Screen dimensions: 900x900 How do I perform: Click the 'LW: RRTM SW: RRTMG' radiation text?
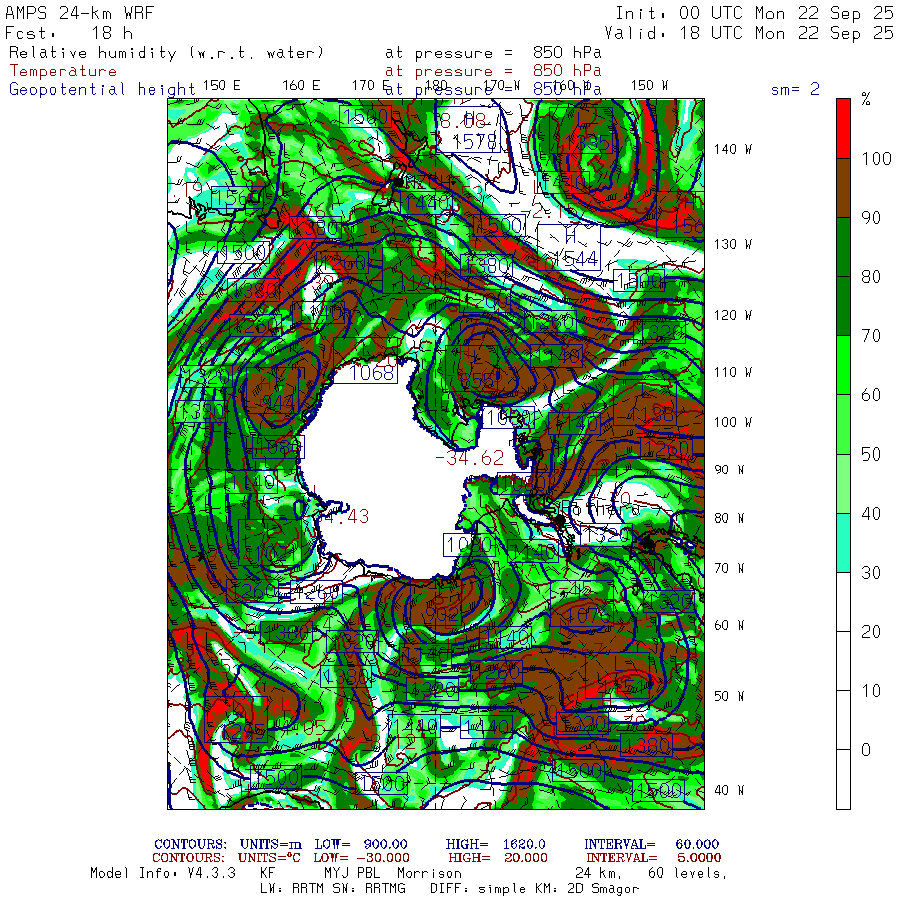click(332, 889)
